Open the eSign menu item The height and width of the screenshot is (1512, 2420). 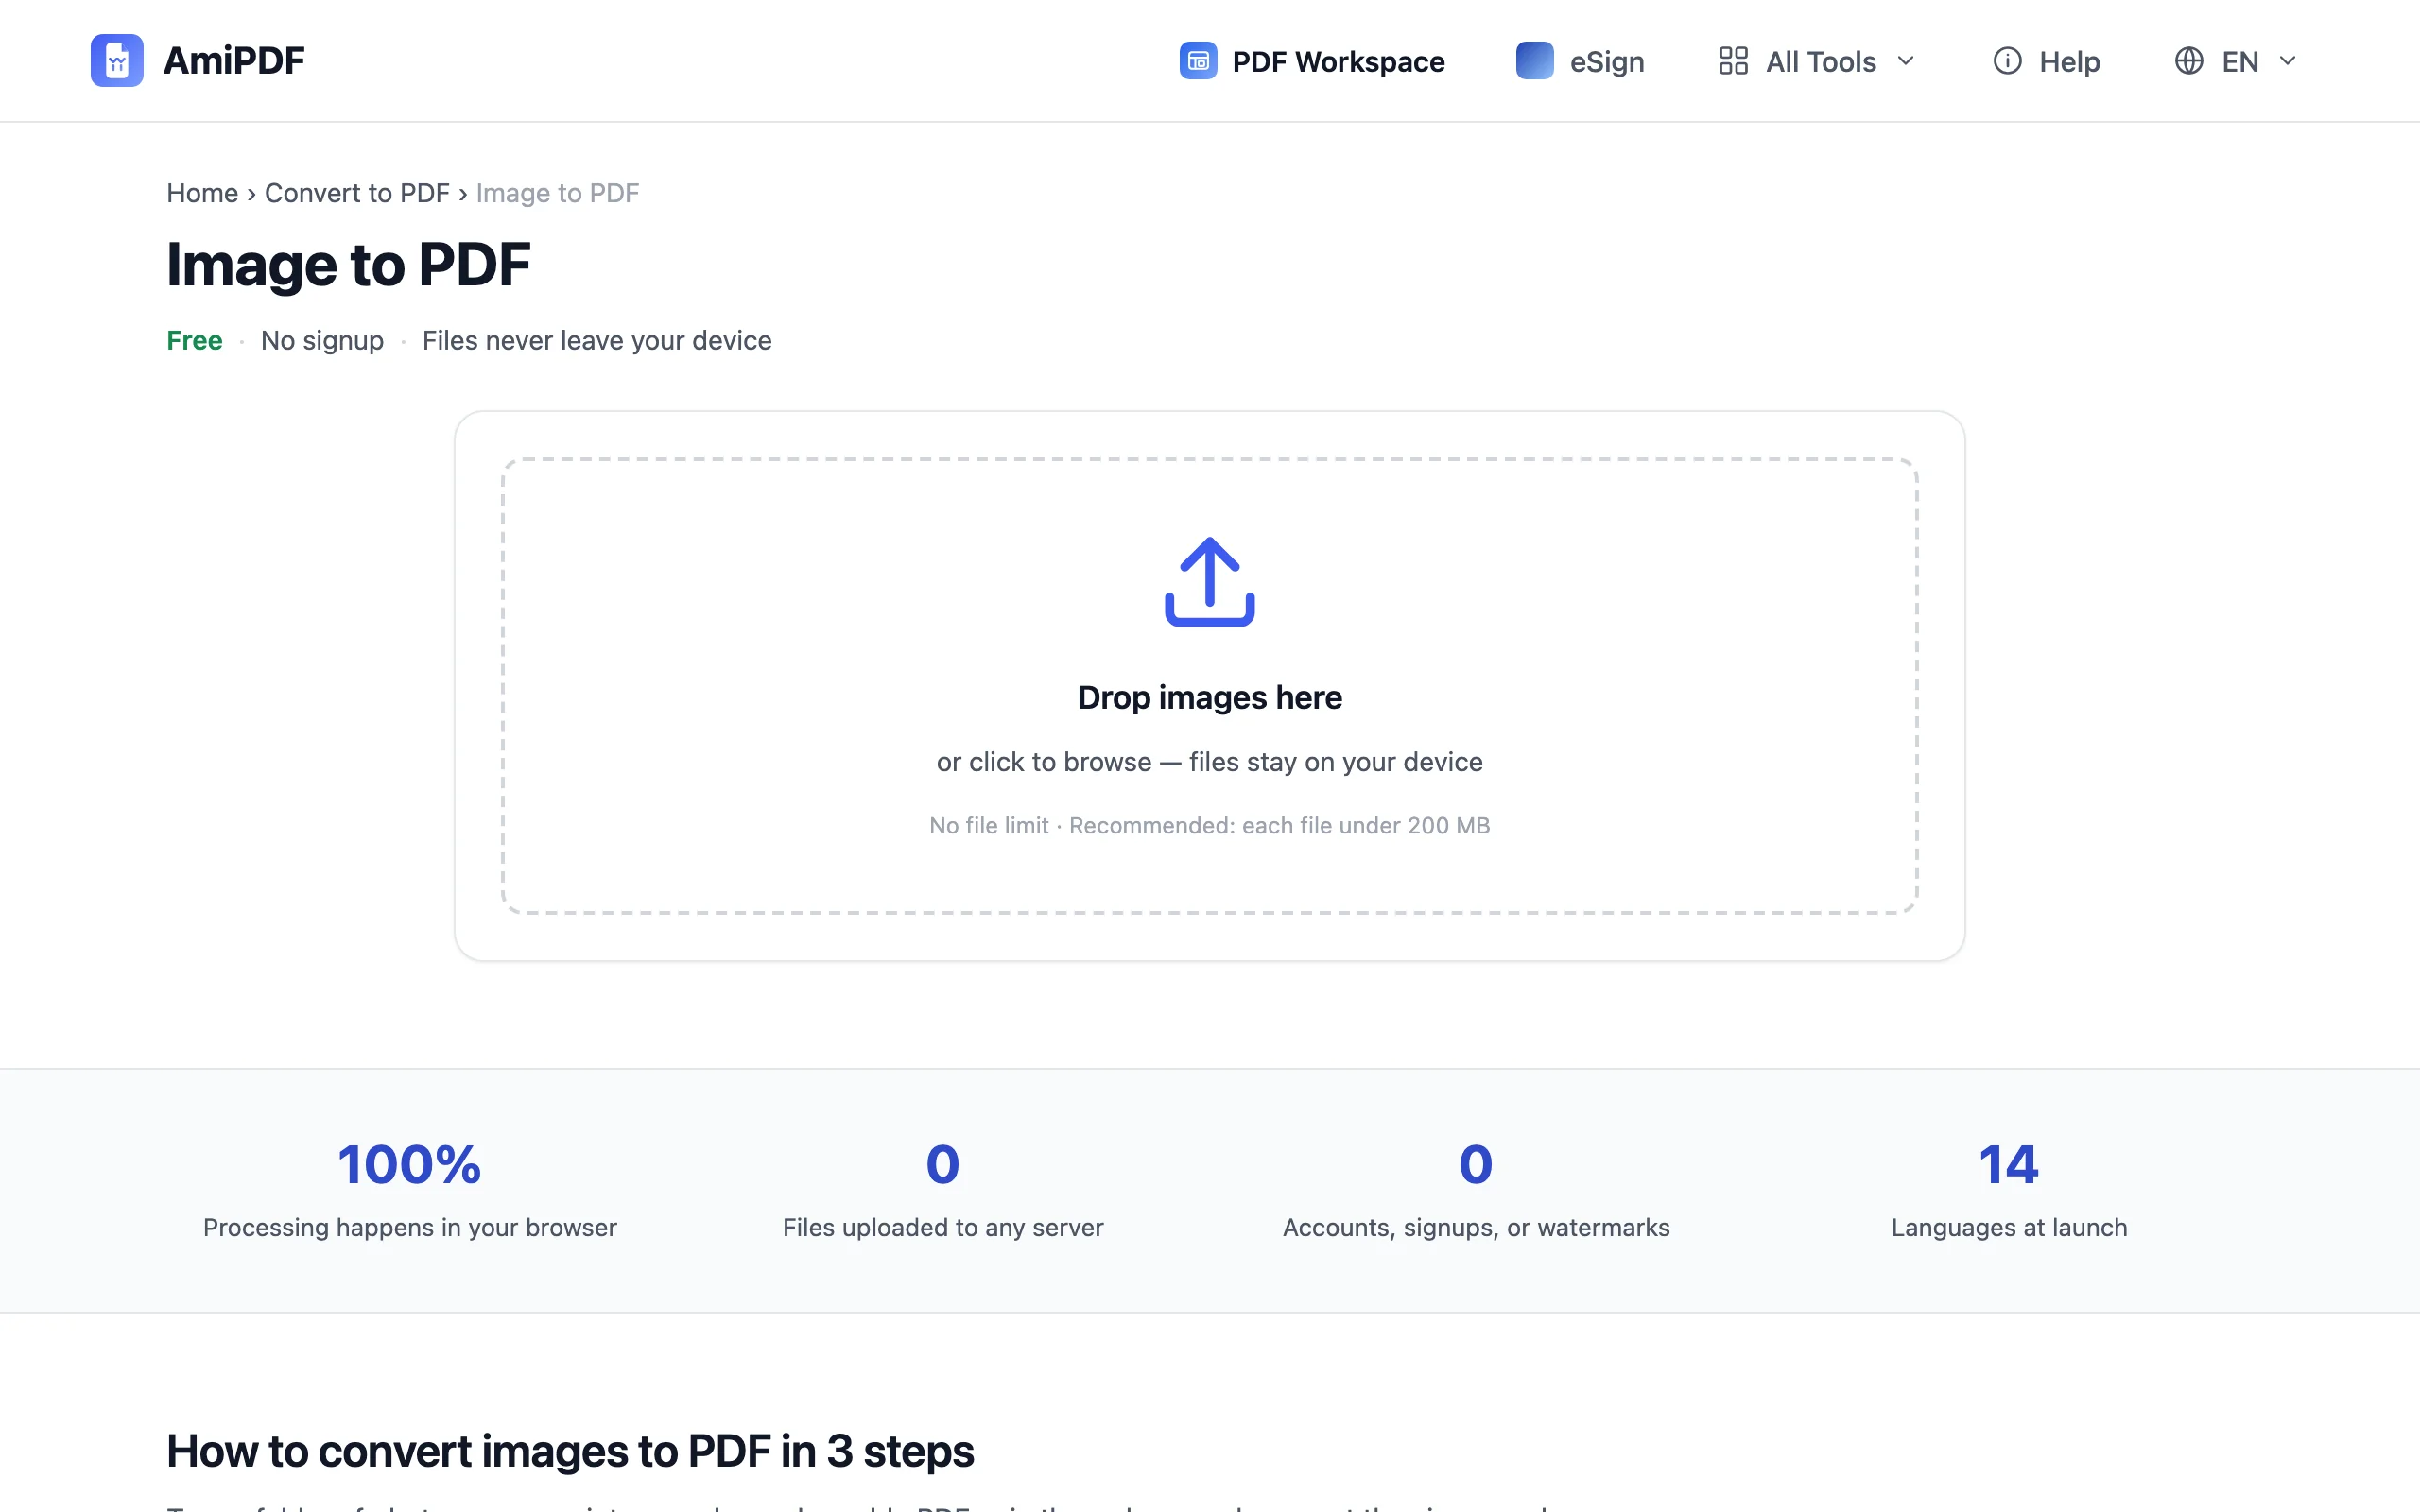click(x=1579, y=61)
